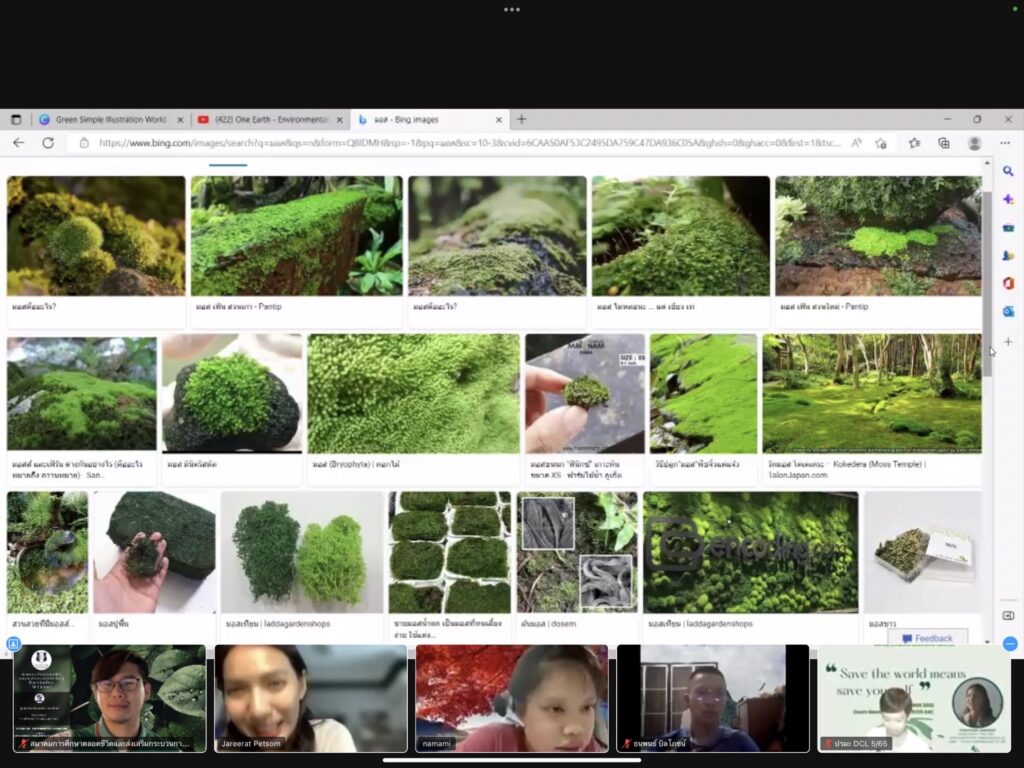Open the Tools briefcase sidebar icon
Viewport: 1024px width, 768px height.
pyautogui.click(x=1008, y=228)
